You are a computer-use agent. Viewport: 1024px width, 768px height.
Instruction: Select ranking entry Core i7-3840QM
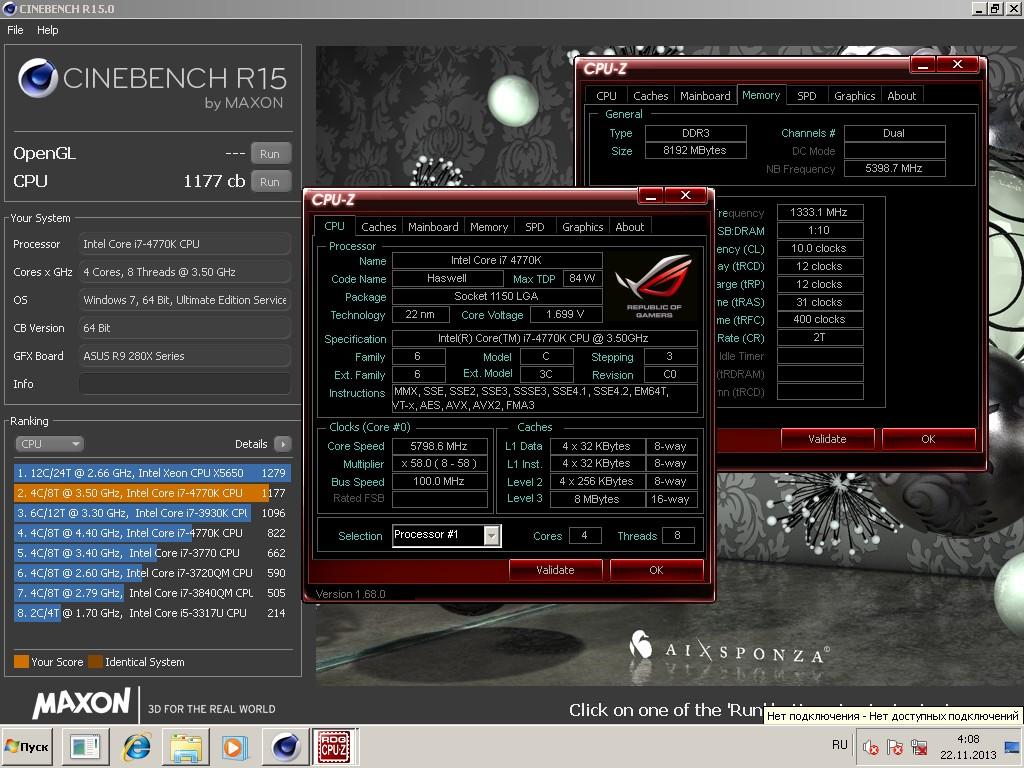point(152,593)
